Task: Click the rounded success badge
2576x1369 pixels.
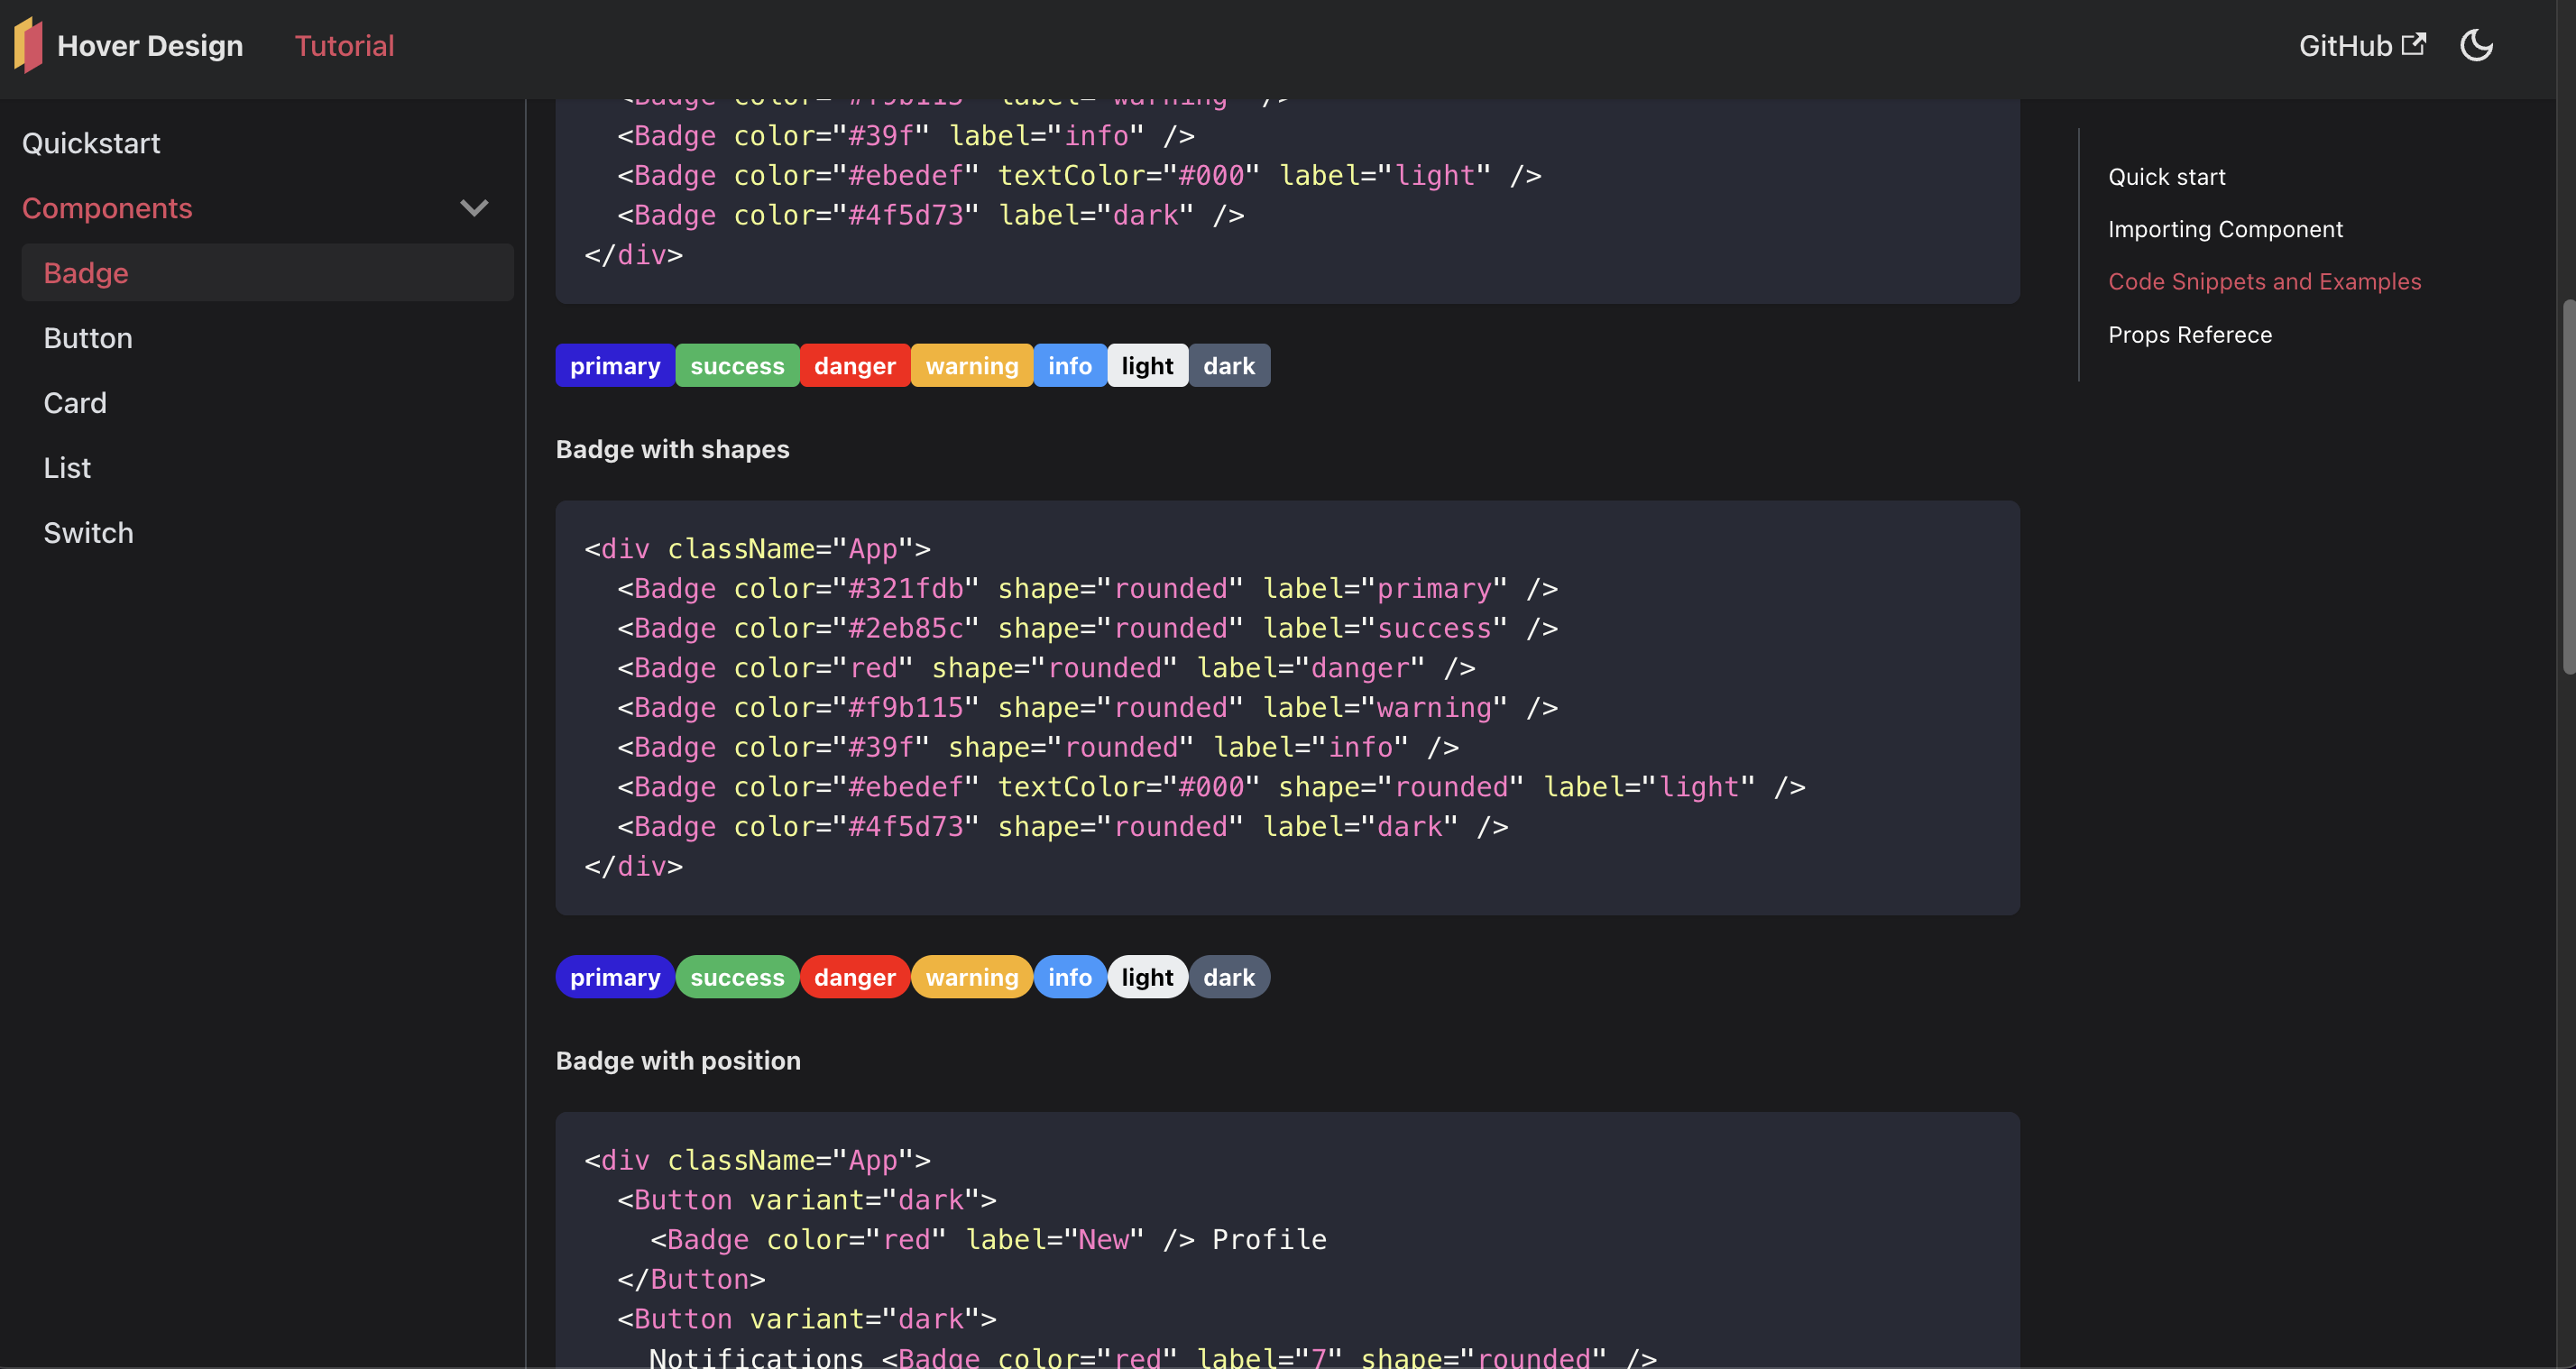Action: [x=736, y=977]
